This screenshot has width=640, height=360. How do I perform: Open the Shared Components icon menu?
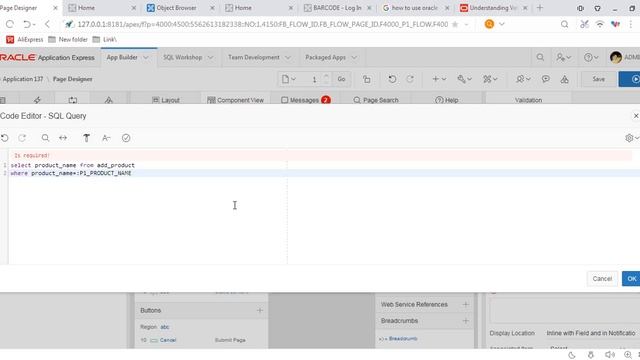(x=490, y=79)
